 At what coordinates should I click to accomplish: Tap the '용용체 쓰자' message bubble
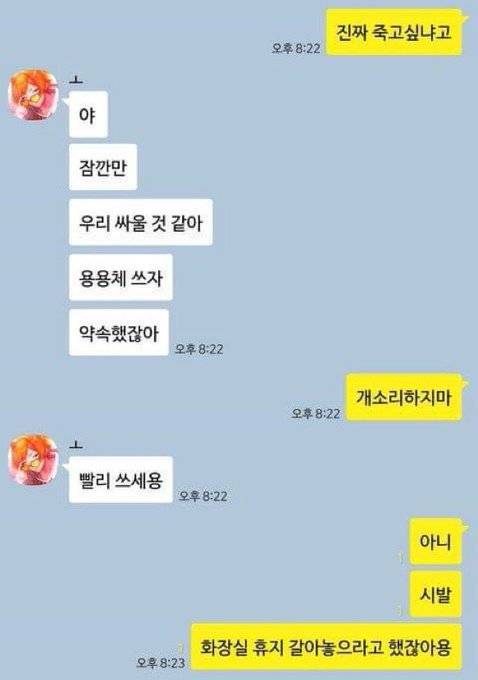[121, 278]
